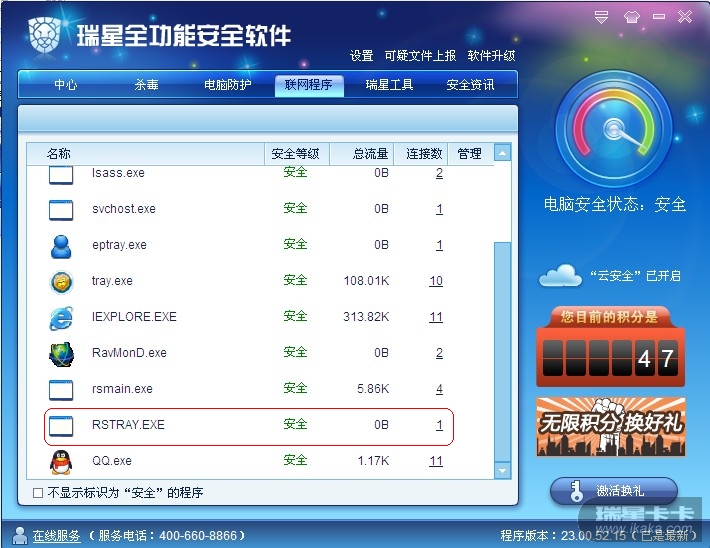
Task: Select the QQ.exe process name
Action: click(112, 461)
